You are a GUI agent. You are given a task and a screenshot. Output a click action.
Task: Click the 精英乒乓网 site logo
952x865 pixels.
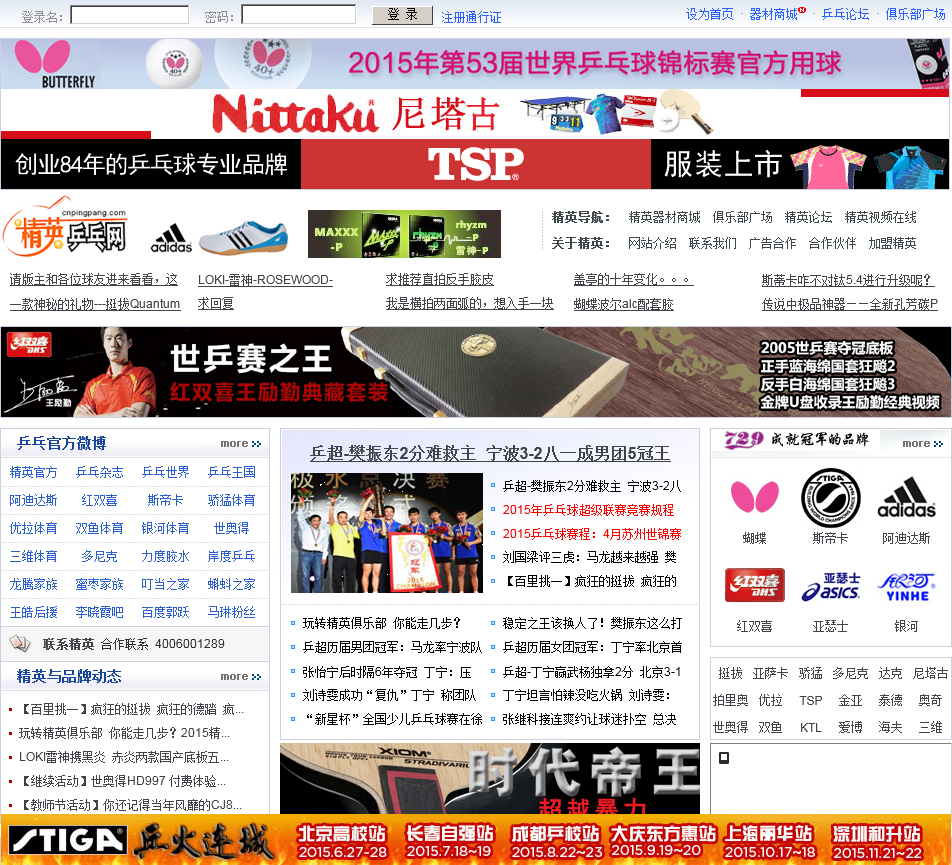click(x=65, y=229)
